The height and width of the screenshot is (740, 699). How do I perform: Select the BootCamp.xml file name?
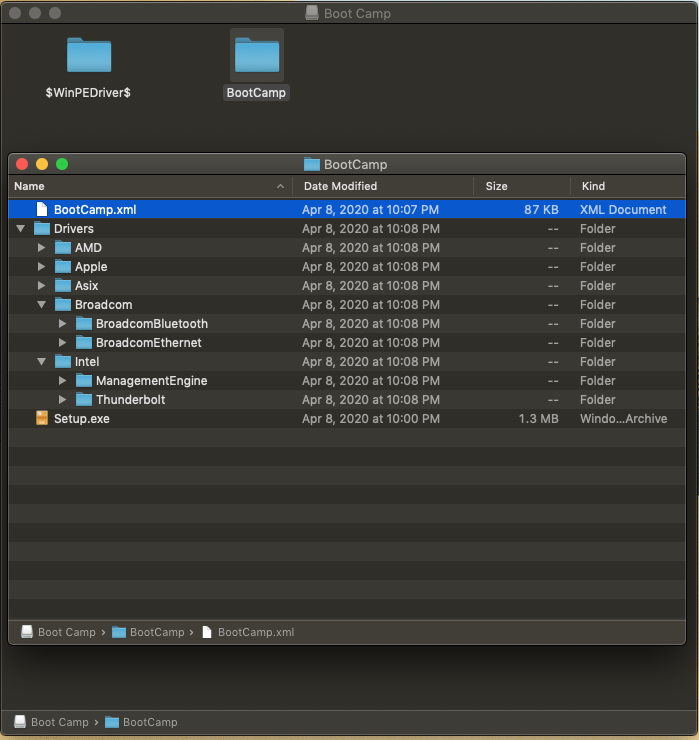click(x=95, y=210)
